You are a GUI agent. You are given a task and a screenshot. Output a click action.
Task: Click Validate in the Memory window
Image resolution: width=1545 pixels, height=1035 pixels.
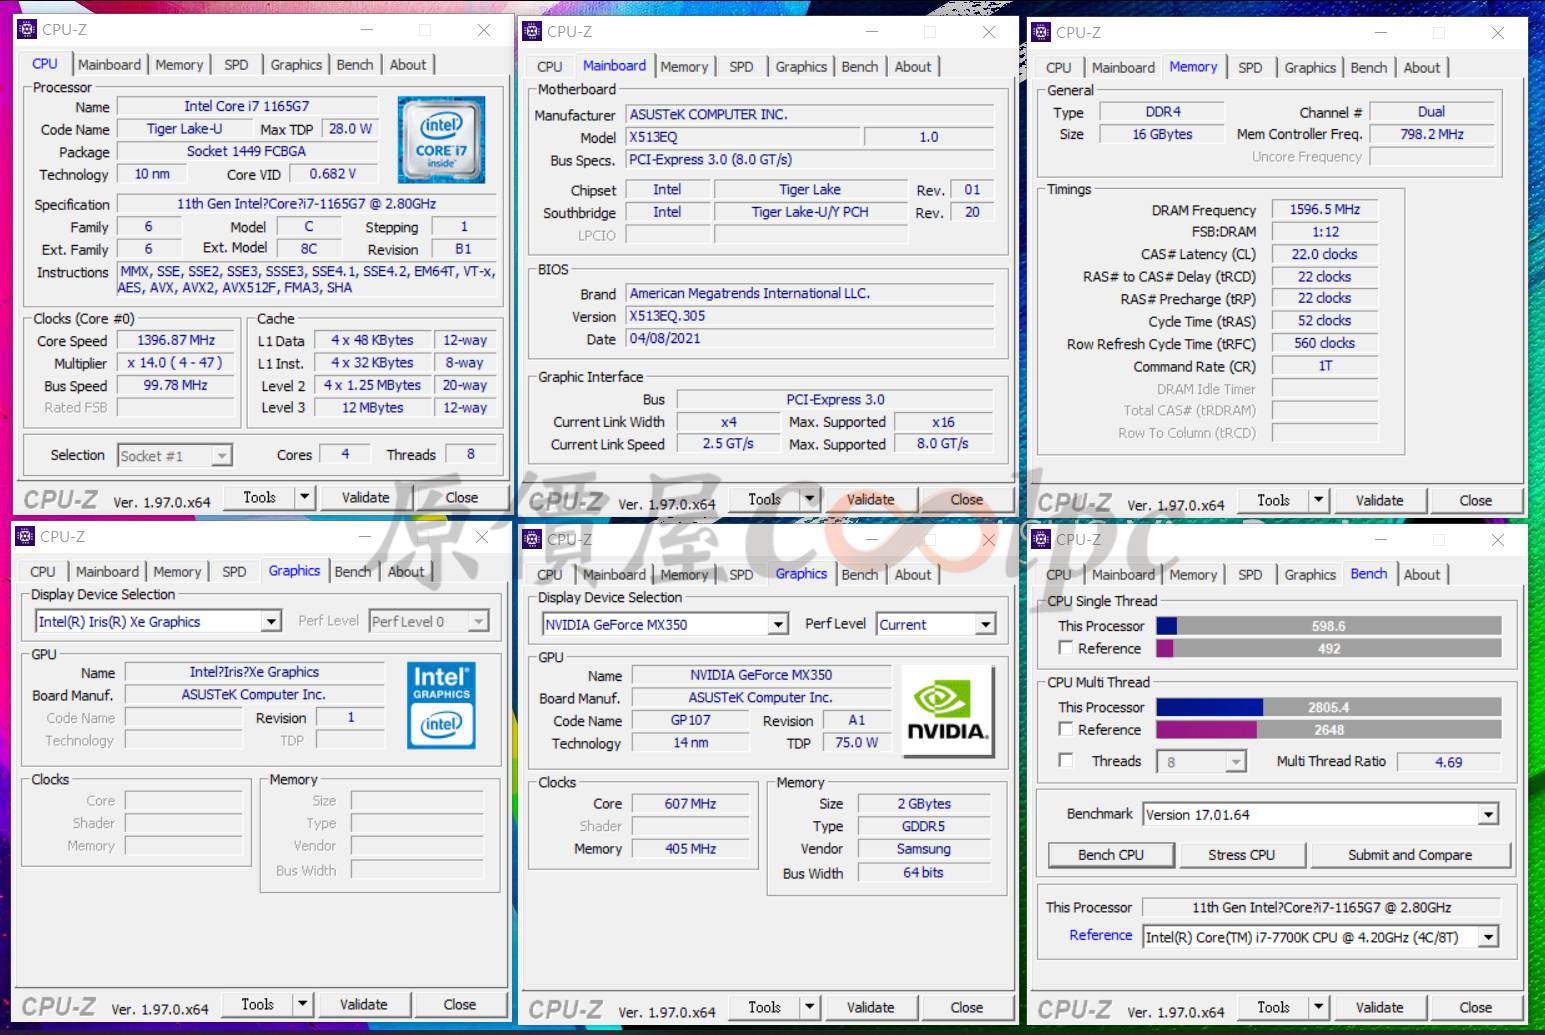1379,500
